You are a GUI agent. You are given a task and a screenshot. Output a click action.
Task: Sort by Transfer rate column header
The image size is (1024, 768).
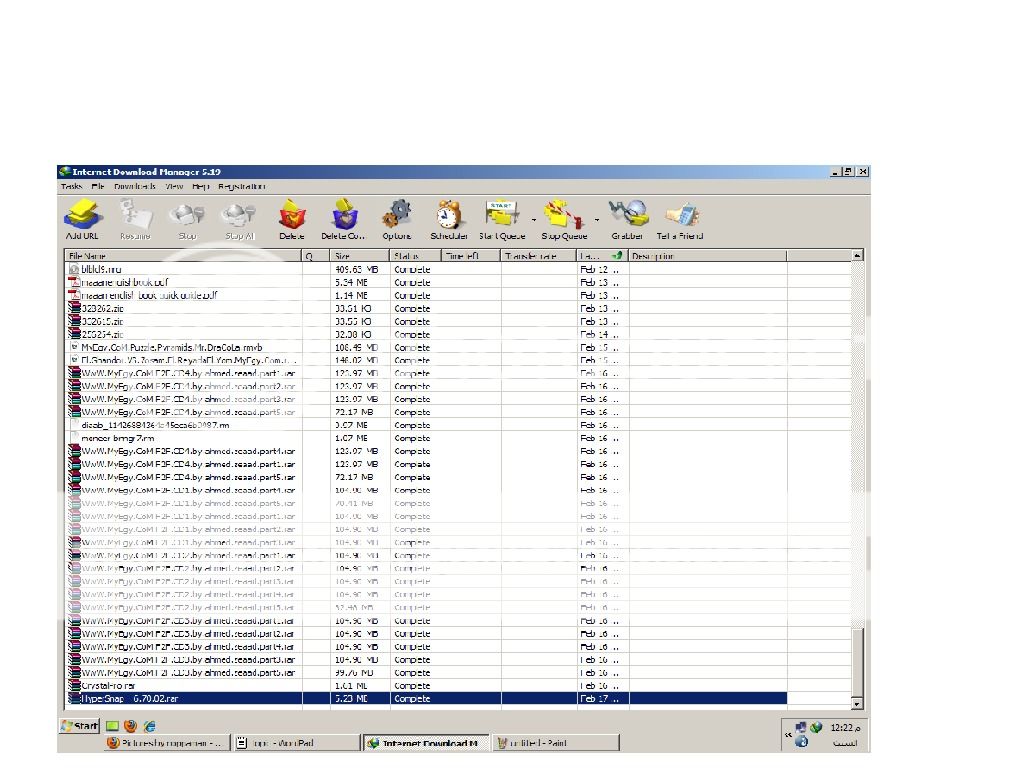539,256
